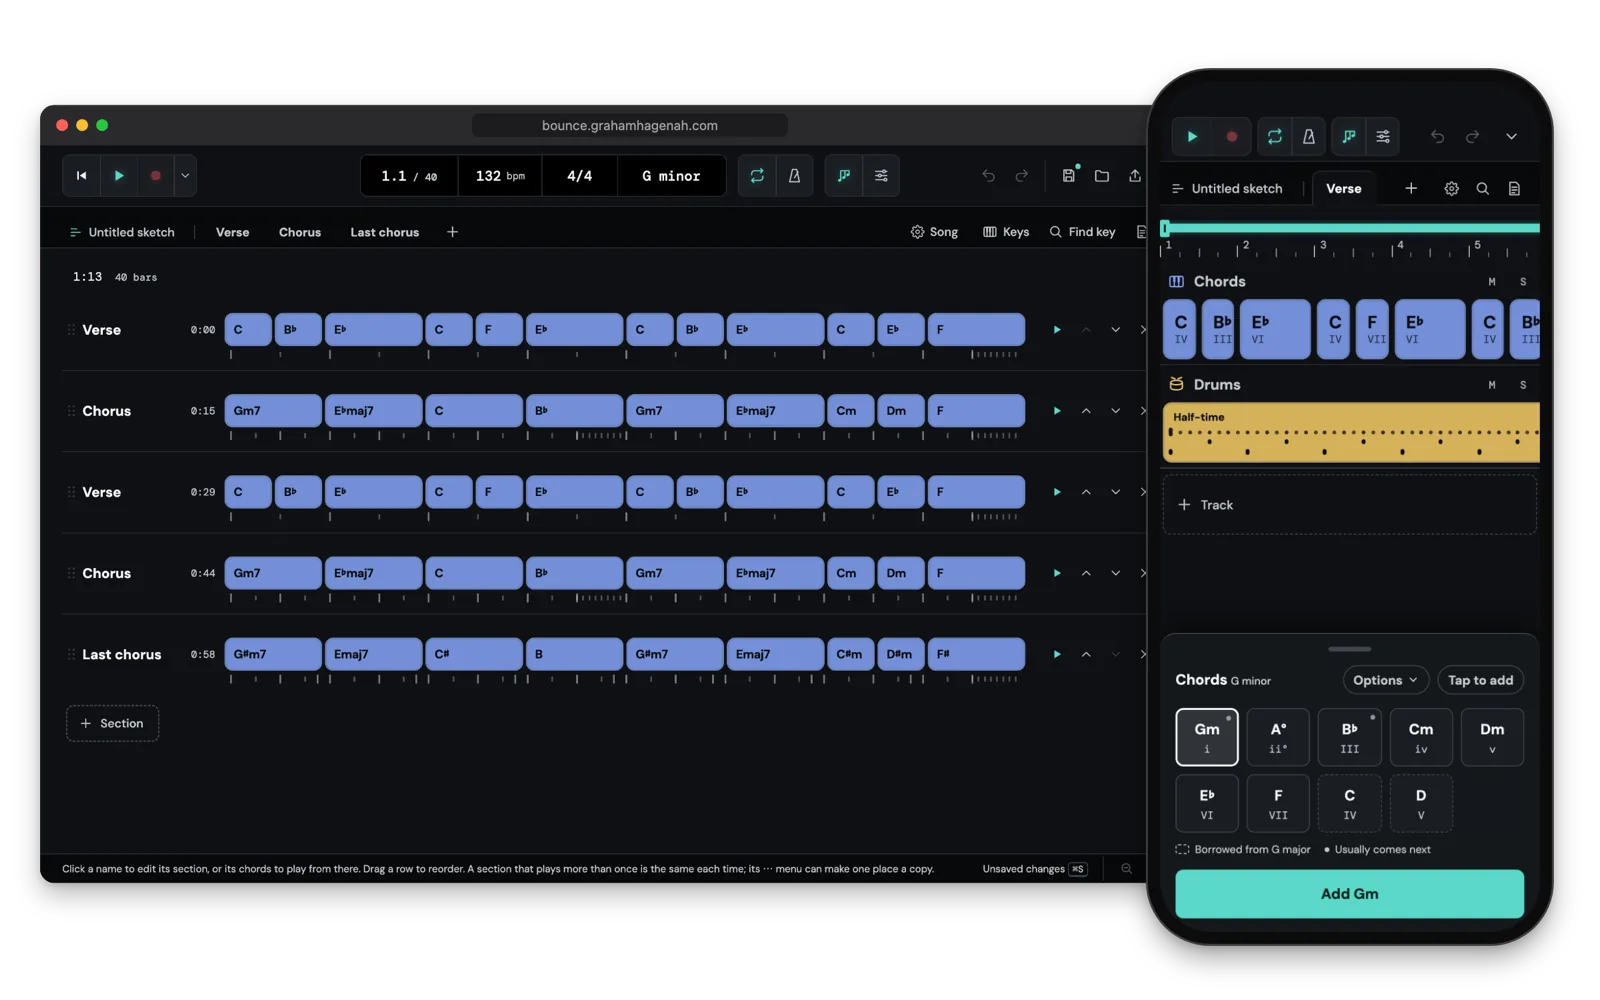The image size is (1600, 1000).
Task: Click the + Section button
Action: coord(112,723)
